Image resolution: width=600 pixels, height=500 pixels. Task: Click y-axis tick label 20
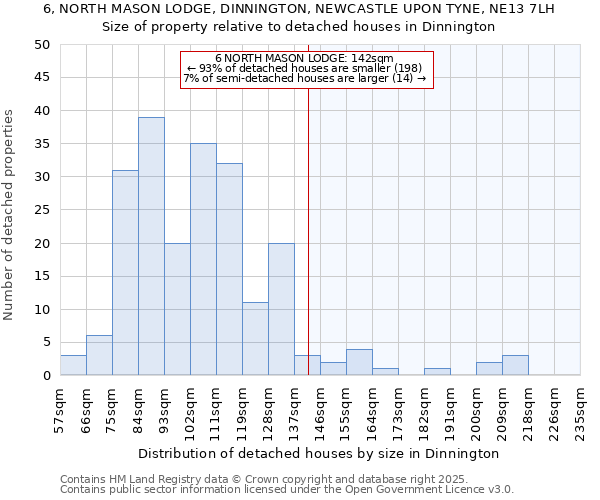coord(42,243)
